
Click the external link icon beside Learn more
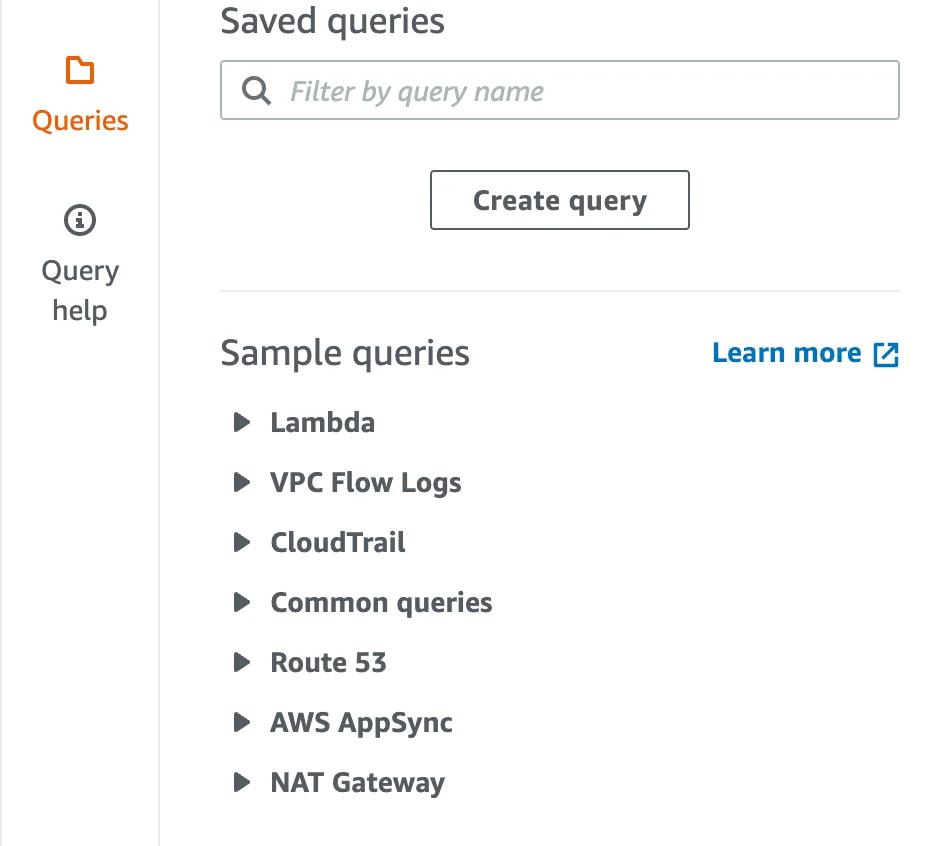[886, 354]
